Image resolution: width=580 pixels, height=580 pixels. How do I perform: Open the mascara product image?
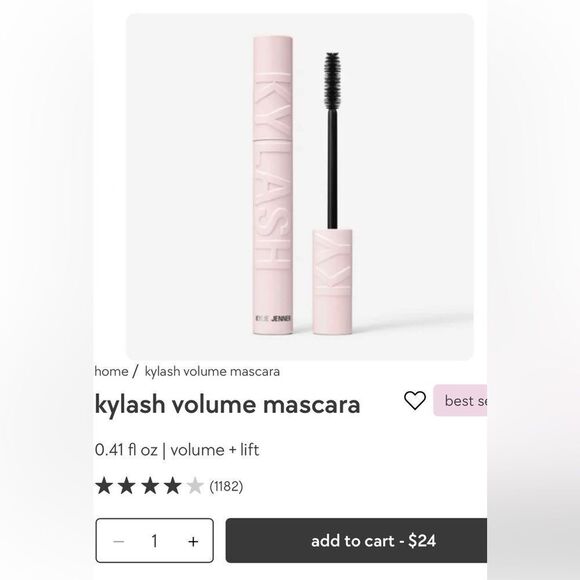click(x=300, y=187)
